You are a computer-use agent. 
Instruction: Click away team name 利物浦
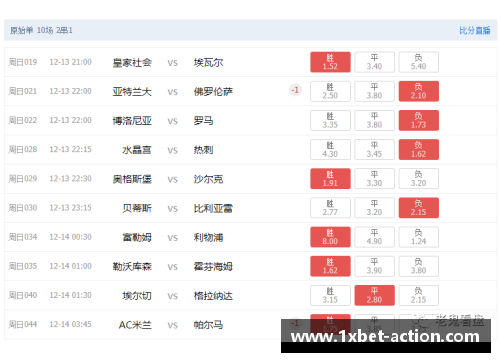tap(208, 238)
